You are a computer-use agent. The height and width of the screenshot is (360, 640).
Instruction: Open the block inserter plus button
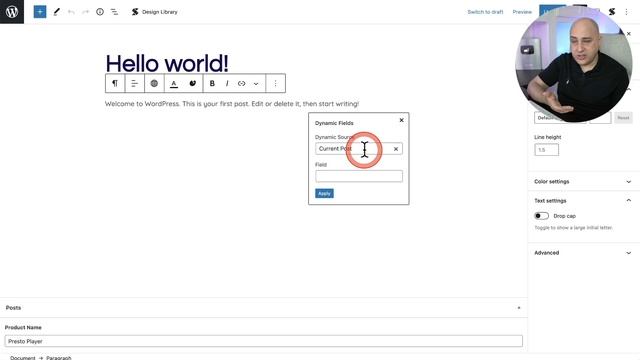(40, 12)
